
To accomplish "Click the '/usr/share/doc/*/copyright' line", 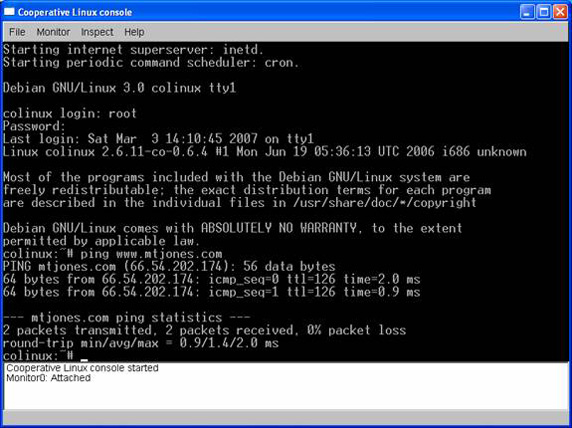I will pyautogui.click(x=240, y=203).
